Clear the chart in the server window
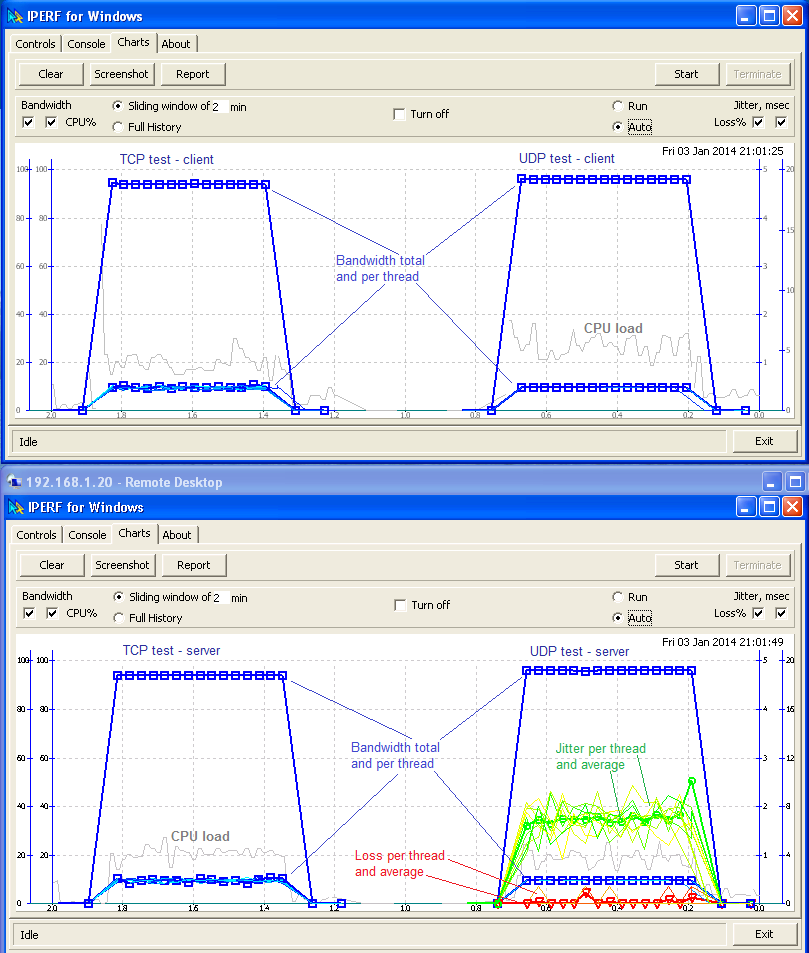Viewport: 809px width, 953px height. tap(52, 565)
